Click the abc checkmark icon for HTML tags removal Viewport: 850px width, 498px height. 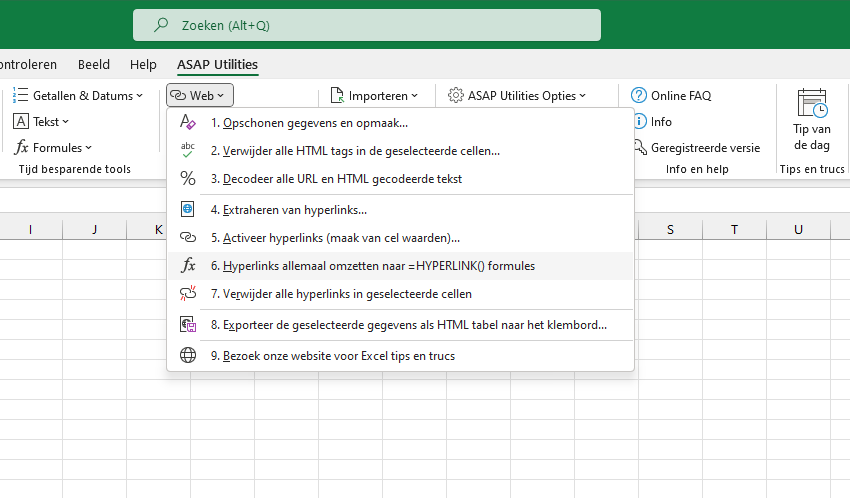click(188, 150)
